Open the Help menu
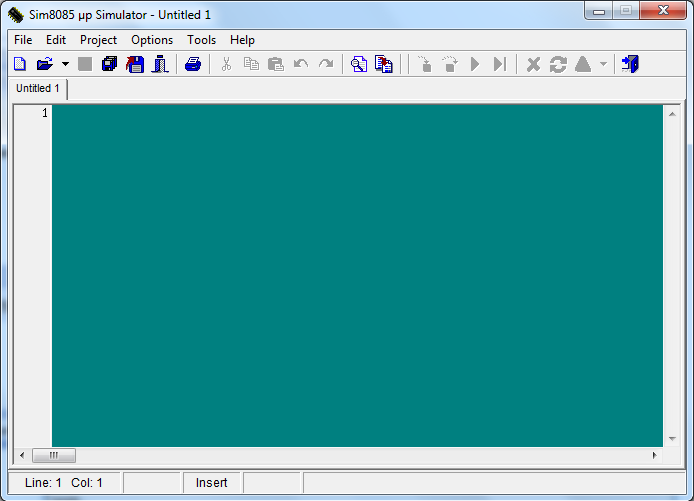Image resolution: width=694 pixels, height=501 pixels. pyautogui.click(x=242, y=40)
